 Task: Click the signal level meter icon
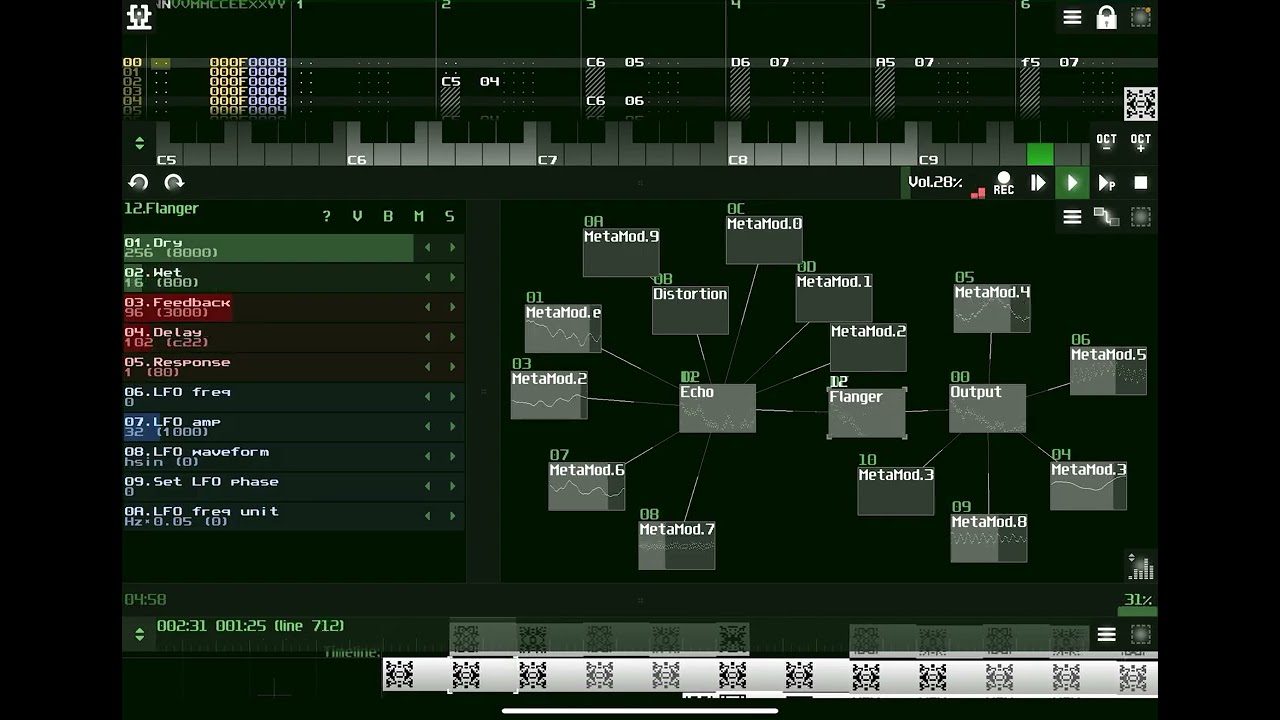pyautogui.click(x=1141, y=566)
